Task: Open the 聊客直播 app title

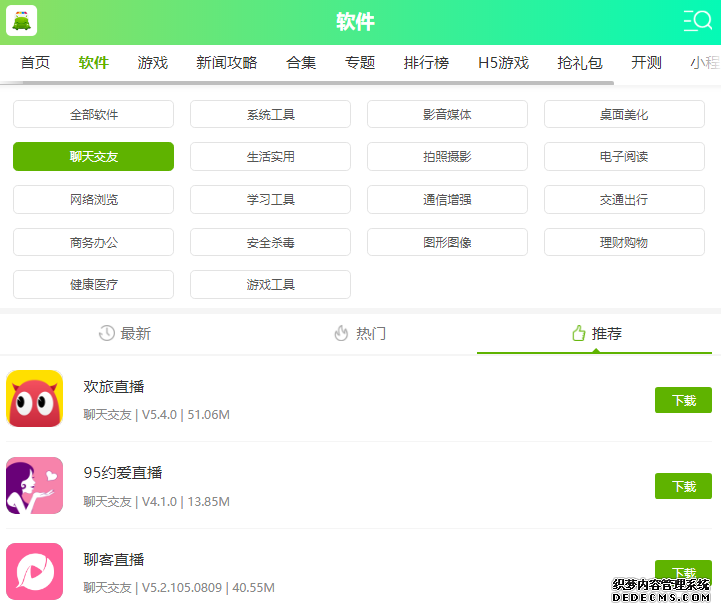Action: click(114, 560)
